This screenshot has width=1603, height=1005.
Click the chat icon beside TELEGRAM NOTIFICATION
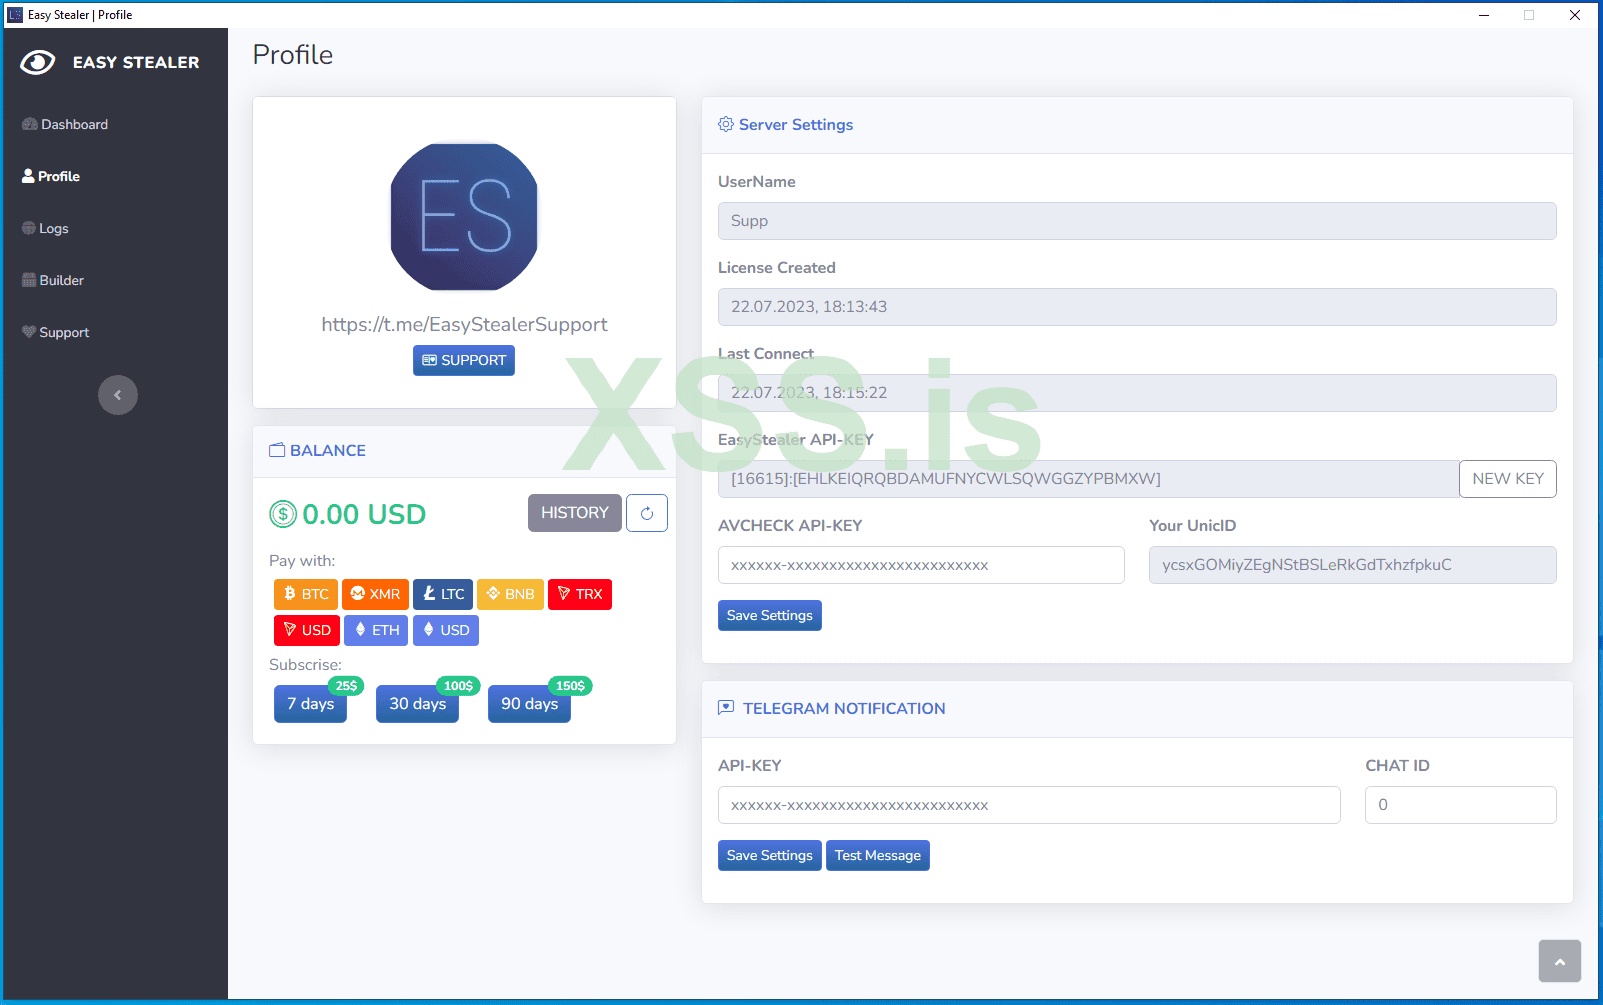726,708
